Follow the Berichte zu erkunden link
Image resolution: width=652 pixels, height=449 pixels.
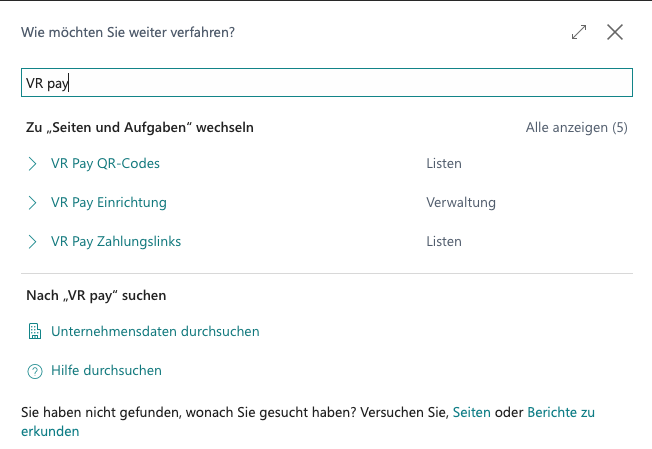(x=560, y=412)
